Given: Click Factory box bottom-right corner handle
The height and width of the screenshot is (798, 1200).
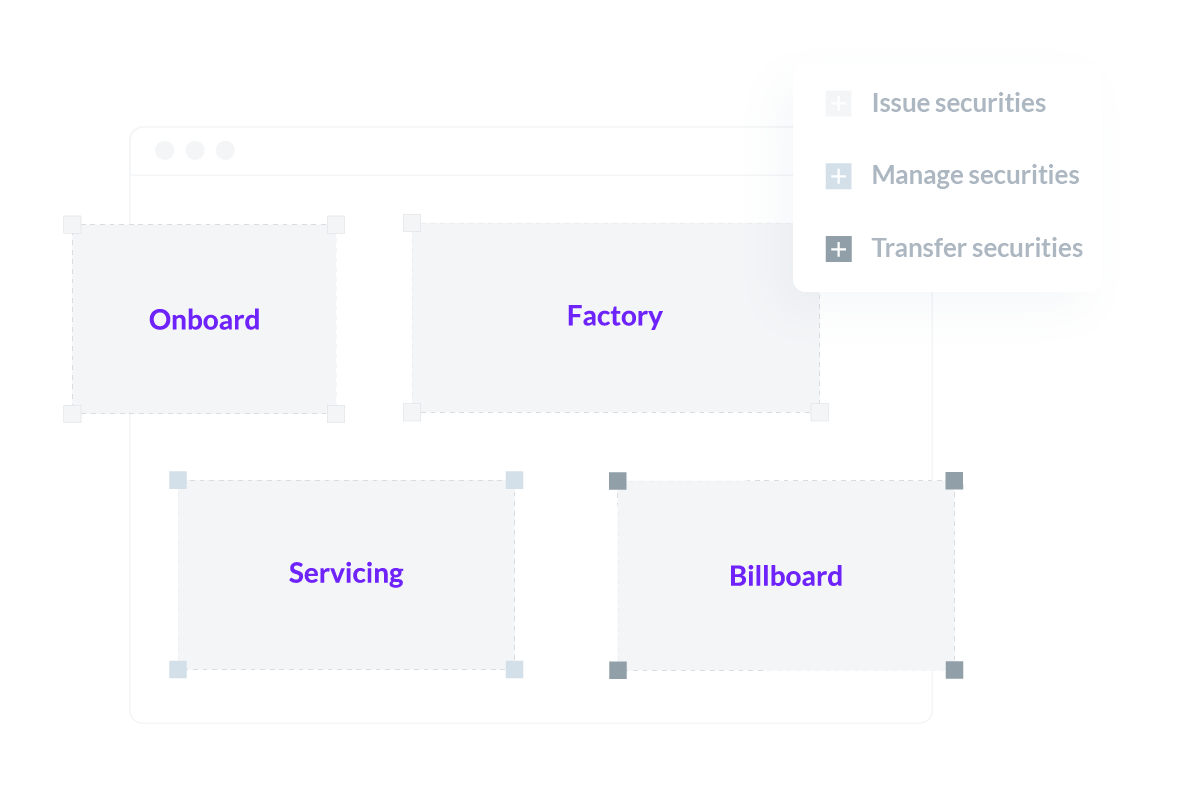Looking at the screenshot, I should [x=819, y=412].
